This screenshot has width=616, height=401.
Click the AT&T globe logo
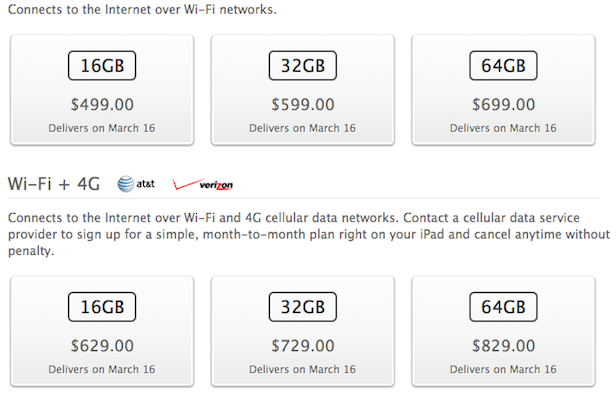click(x=125, y=184)
